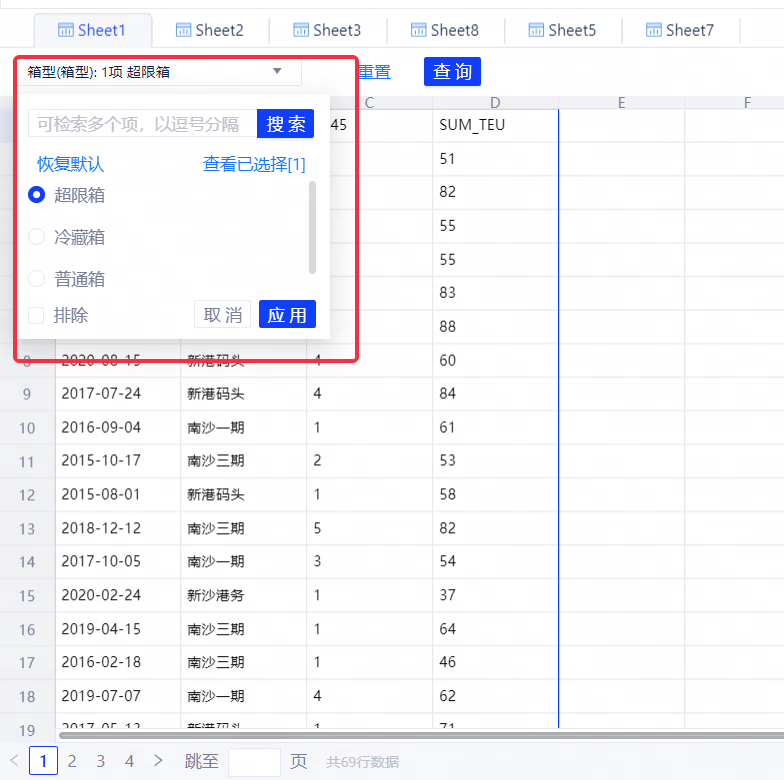Click the filter search input field
The height and width of the screenshot is (780, 784).
tap(142, 124)
